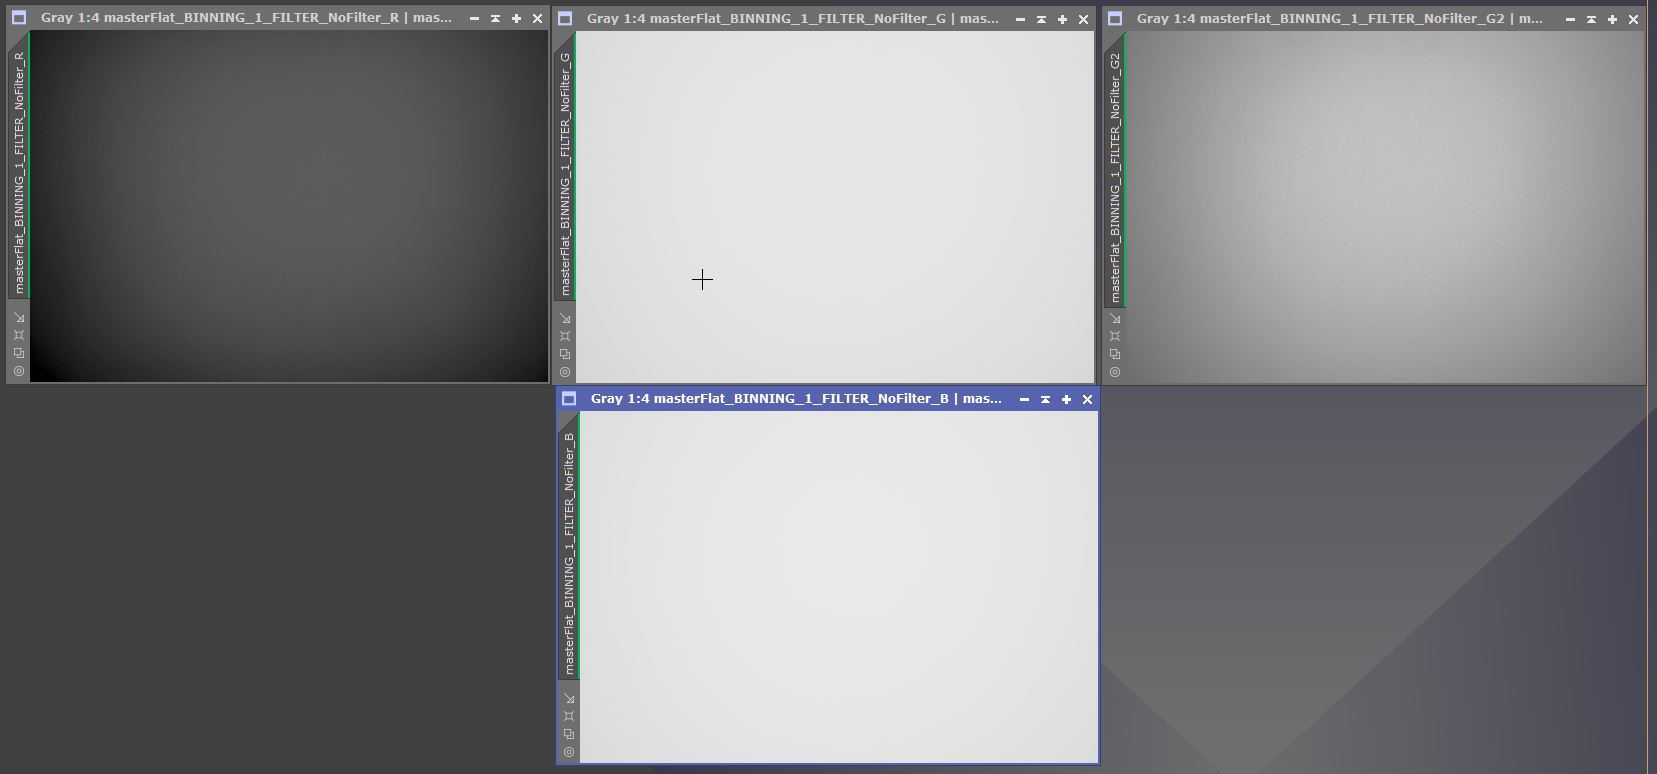Screen dimensions: 1657x774
Task: Select vertical view tab masterFlat_BINNING_1_FILTER_NoFilter_B
Action: coord(569,554)
